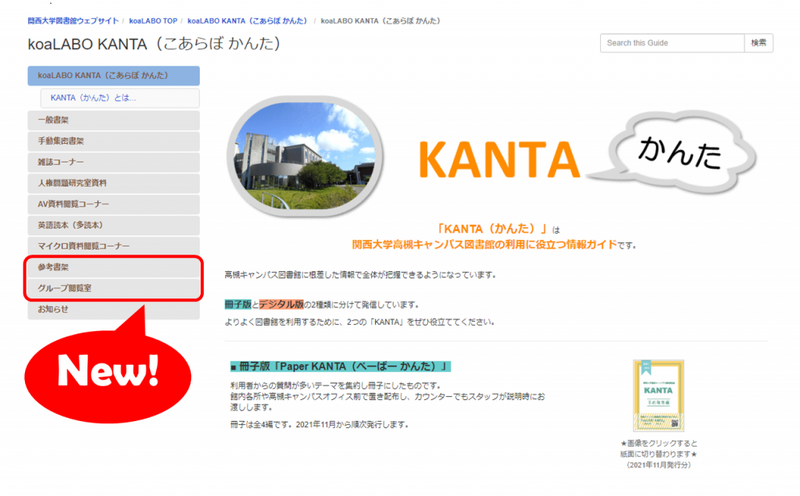Click the red New! callout bubble
The image size is (800, 496).
pos(108,365)
